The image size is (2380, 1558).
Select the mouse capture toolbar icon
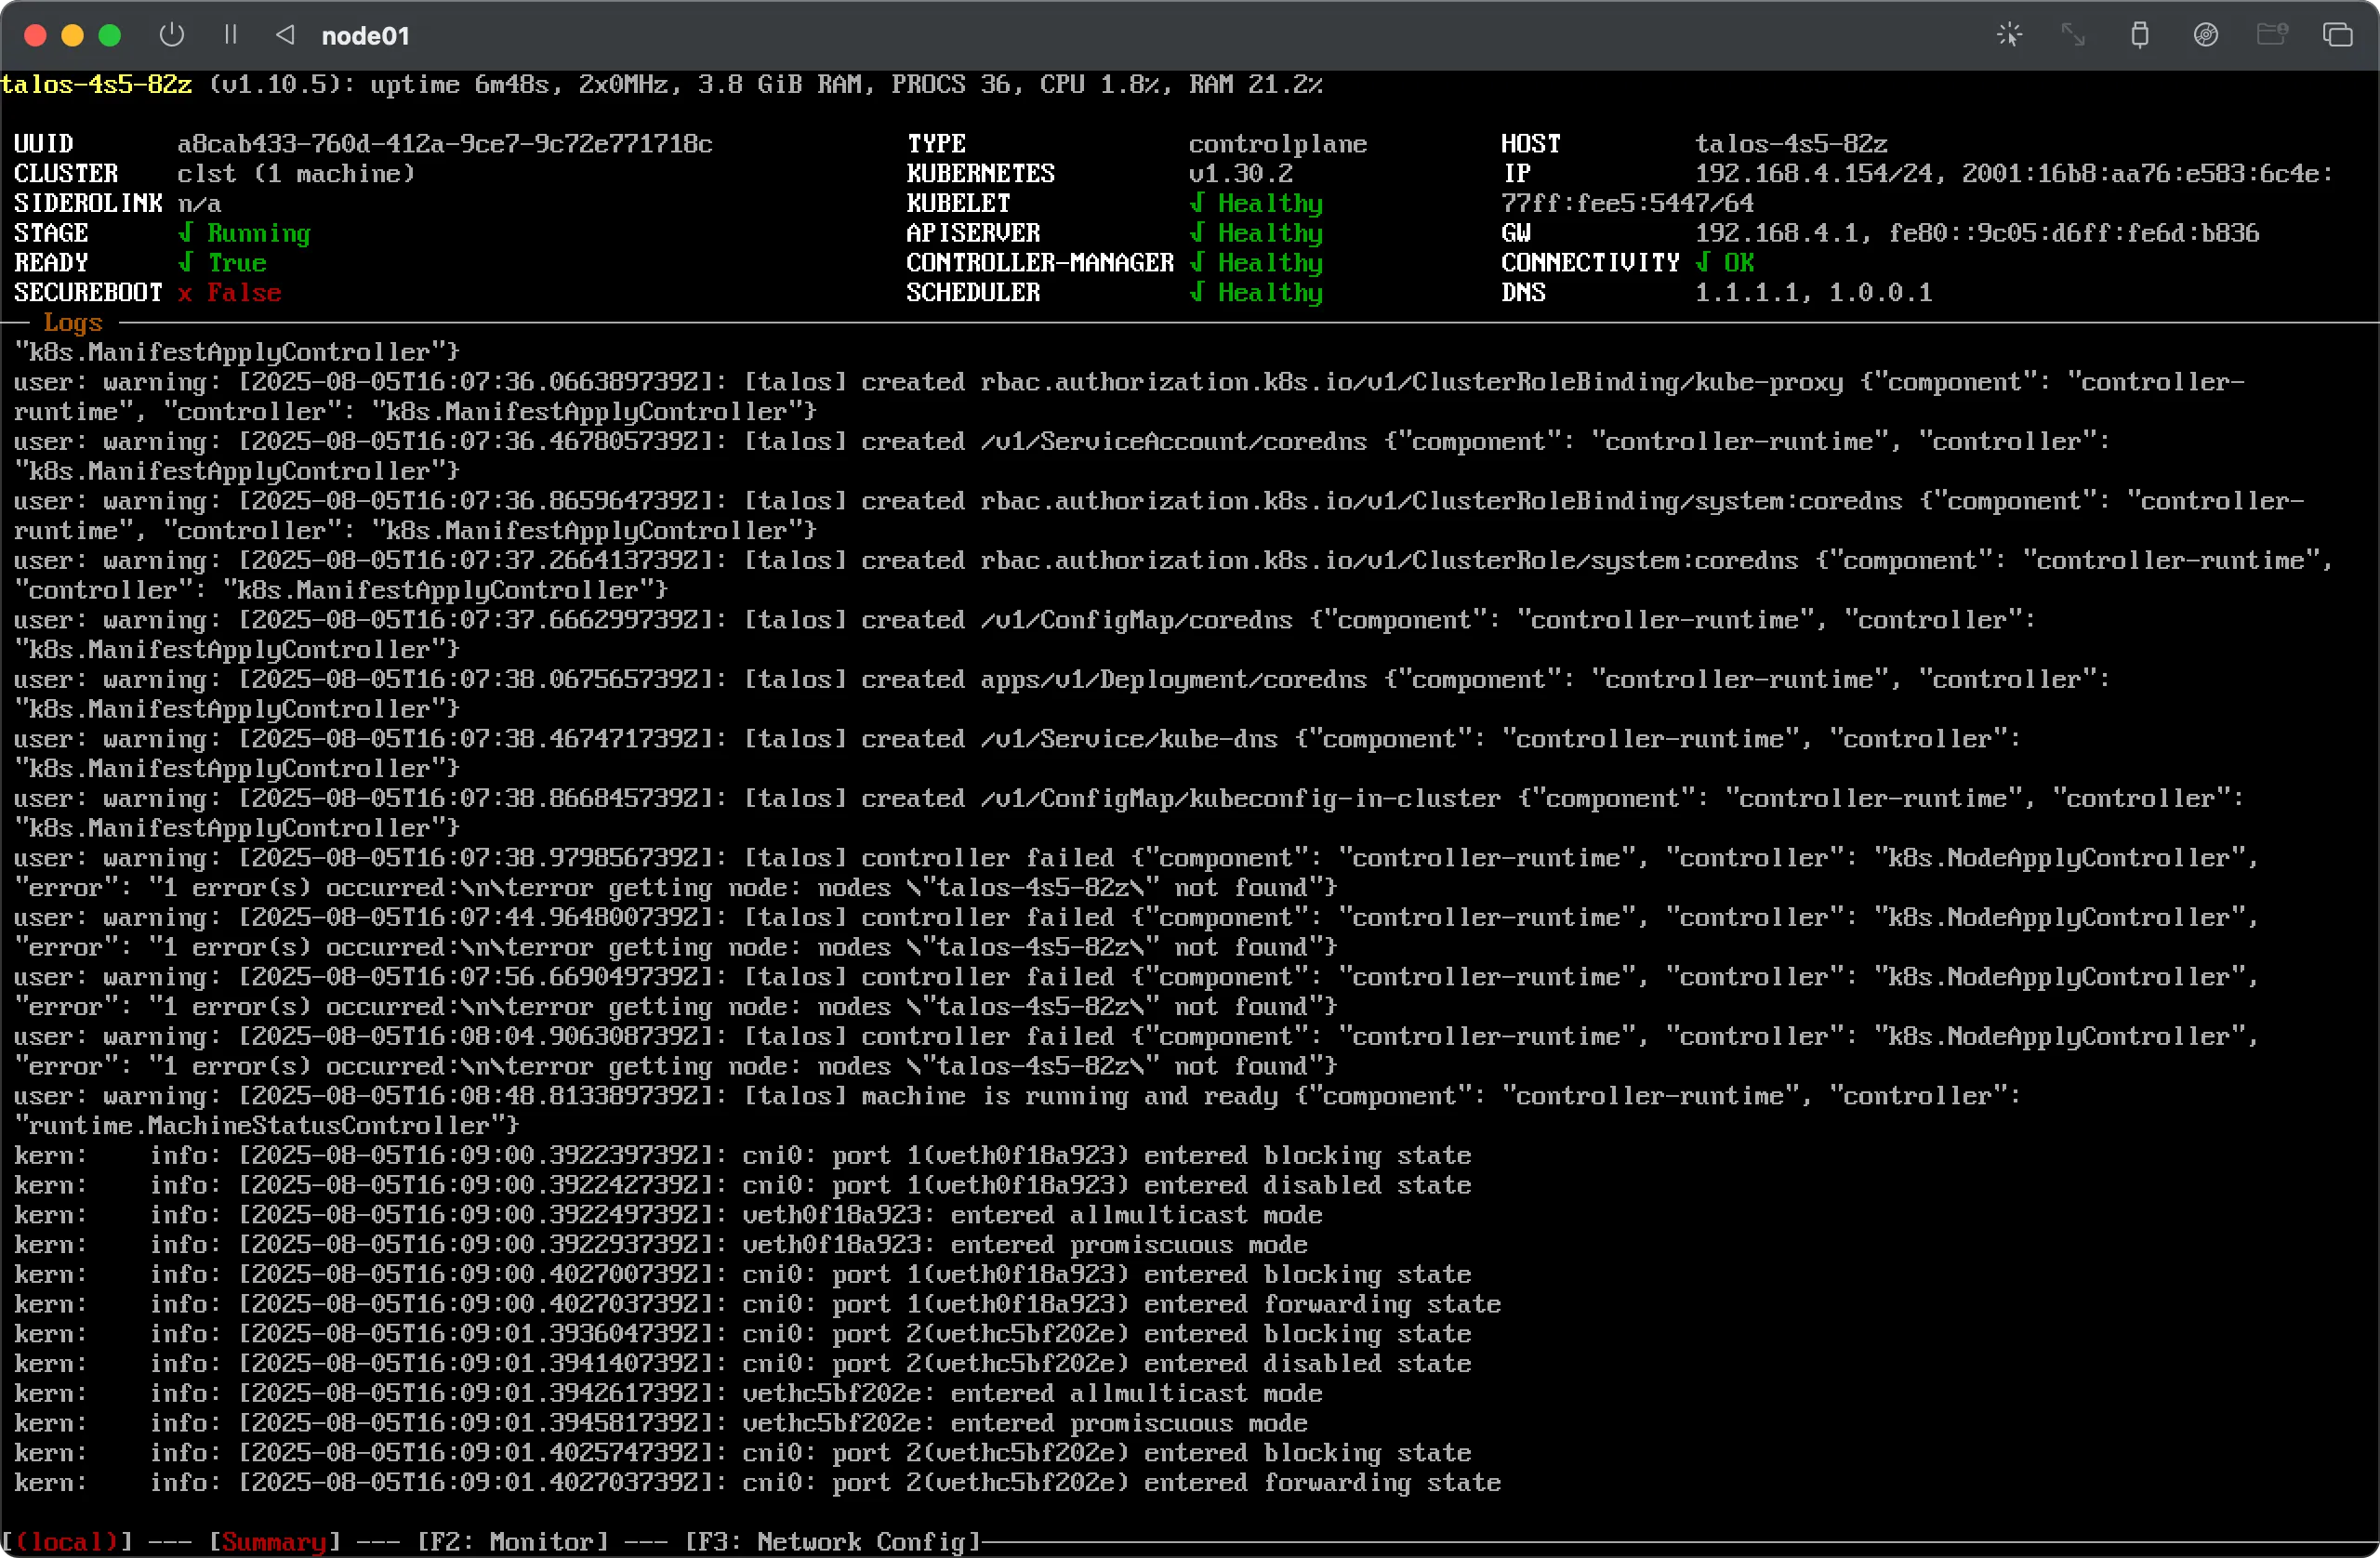(x=2009, y=34)
